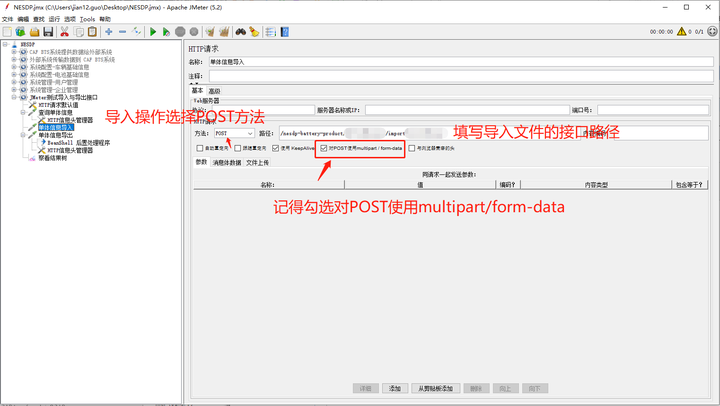This screenshot has width=720, height=406.
Task: Expand the 外部系统传输数据到 CAF BTS系统 group
Action: pyautogui.click(x=14, y=60)
